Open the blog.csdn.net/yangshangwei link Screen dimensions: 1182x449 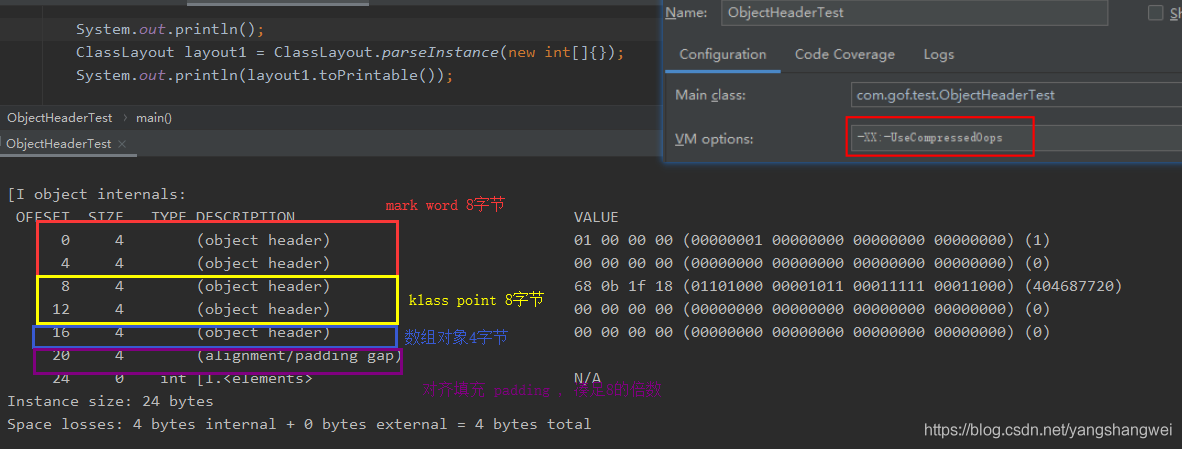pyautogui.click(x=1048, y=430)
